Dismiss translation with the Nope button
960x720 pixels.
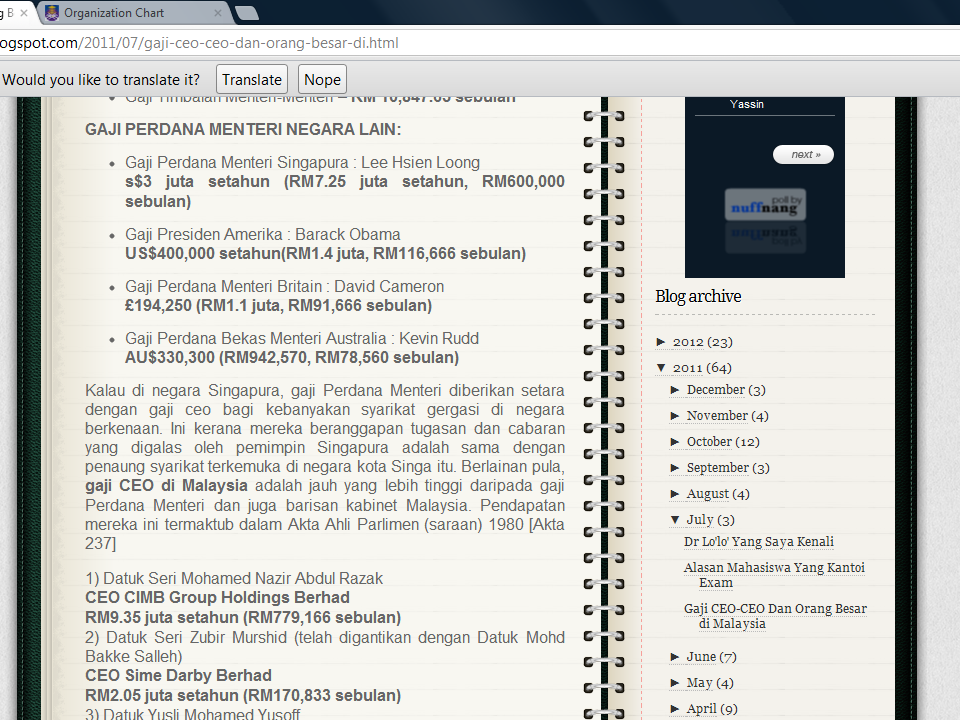pyautogui.click(x=322, y=80)
